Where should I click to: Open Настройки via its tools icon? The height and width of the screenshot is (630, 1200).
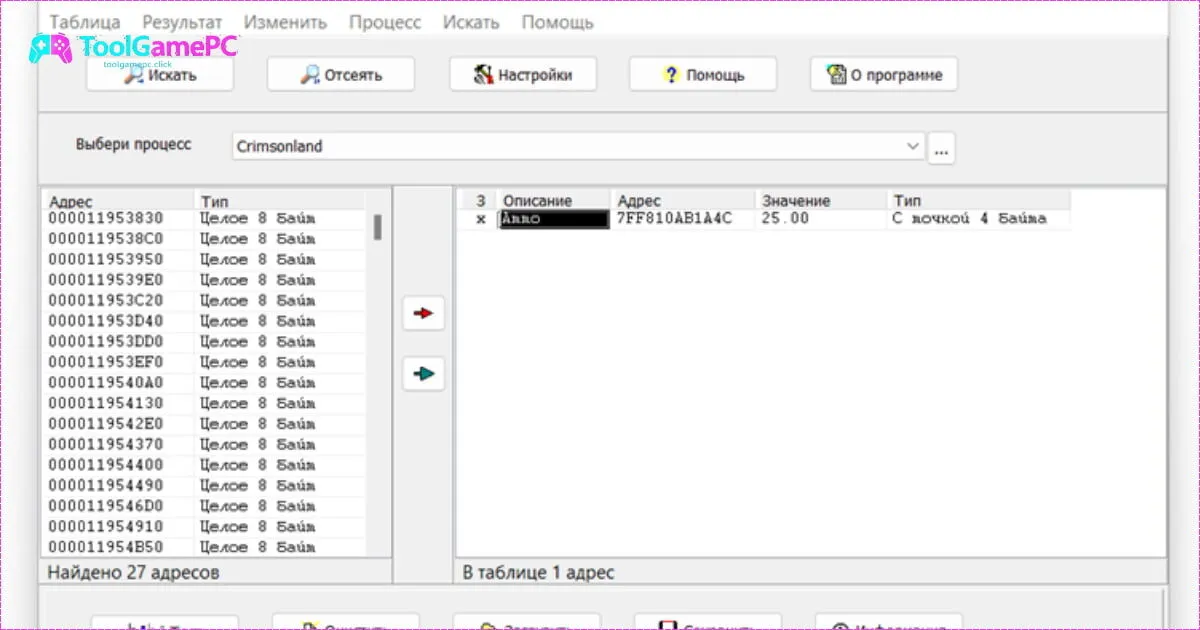point(484,75)
